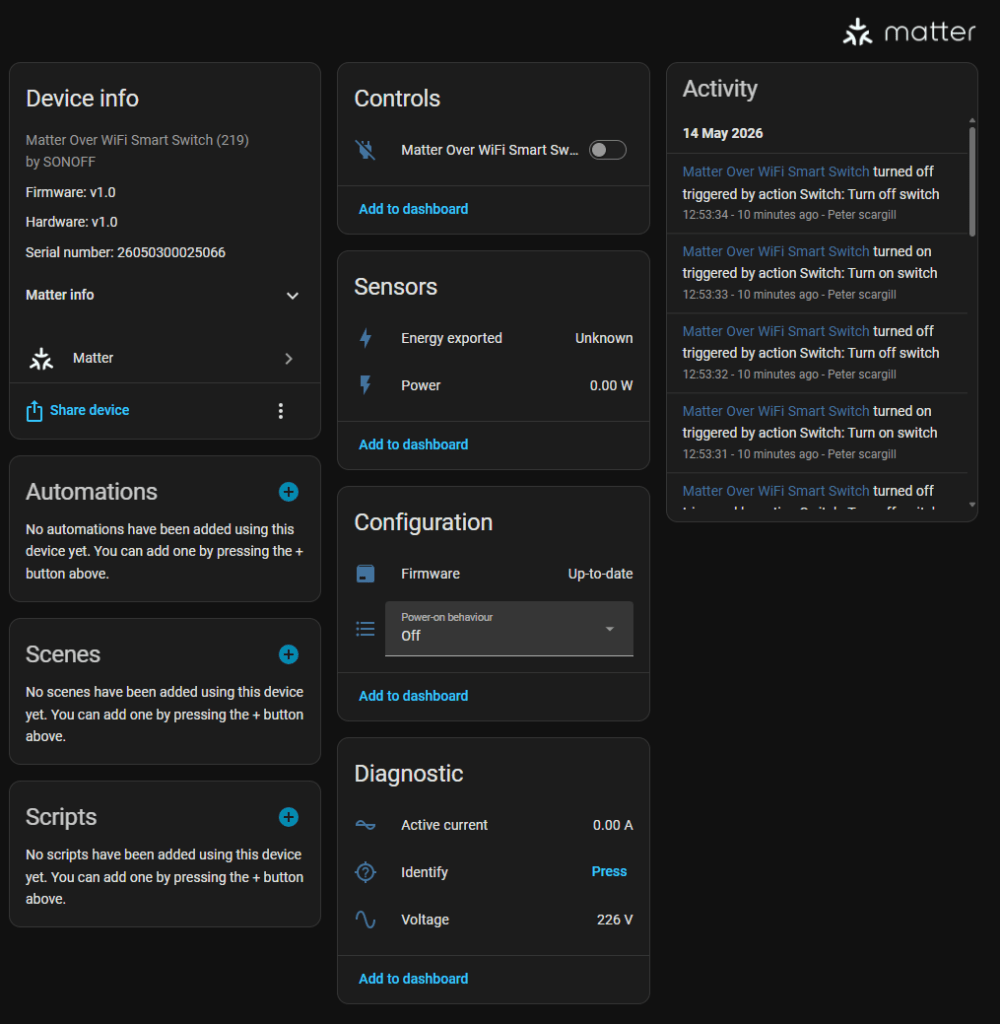
Task: Add Sensors card to dashboard
Action: tap(413, 445)
